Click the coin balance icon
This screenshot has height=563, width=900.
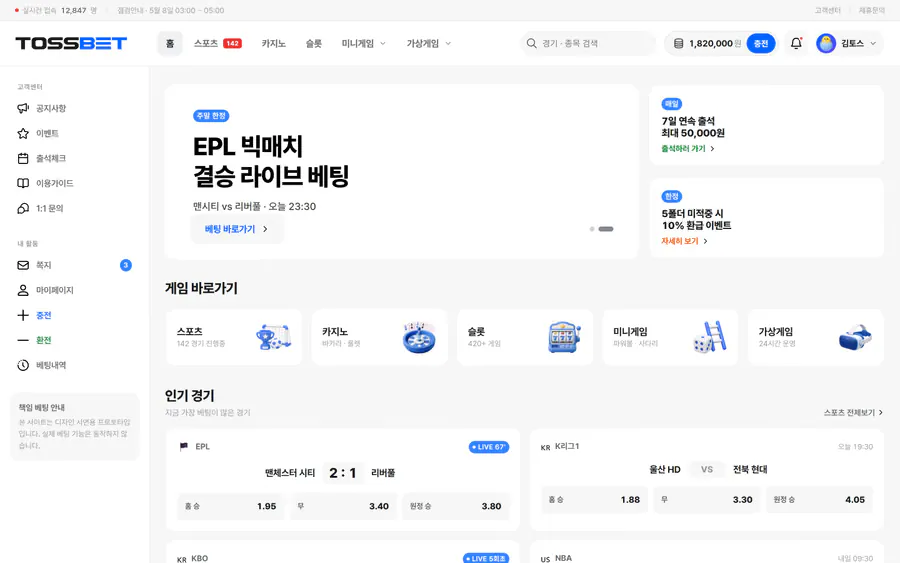pos(678,44)
